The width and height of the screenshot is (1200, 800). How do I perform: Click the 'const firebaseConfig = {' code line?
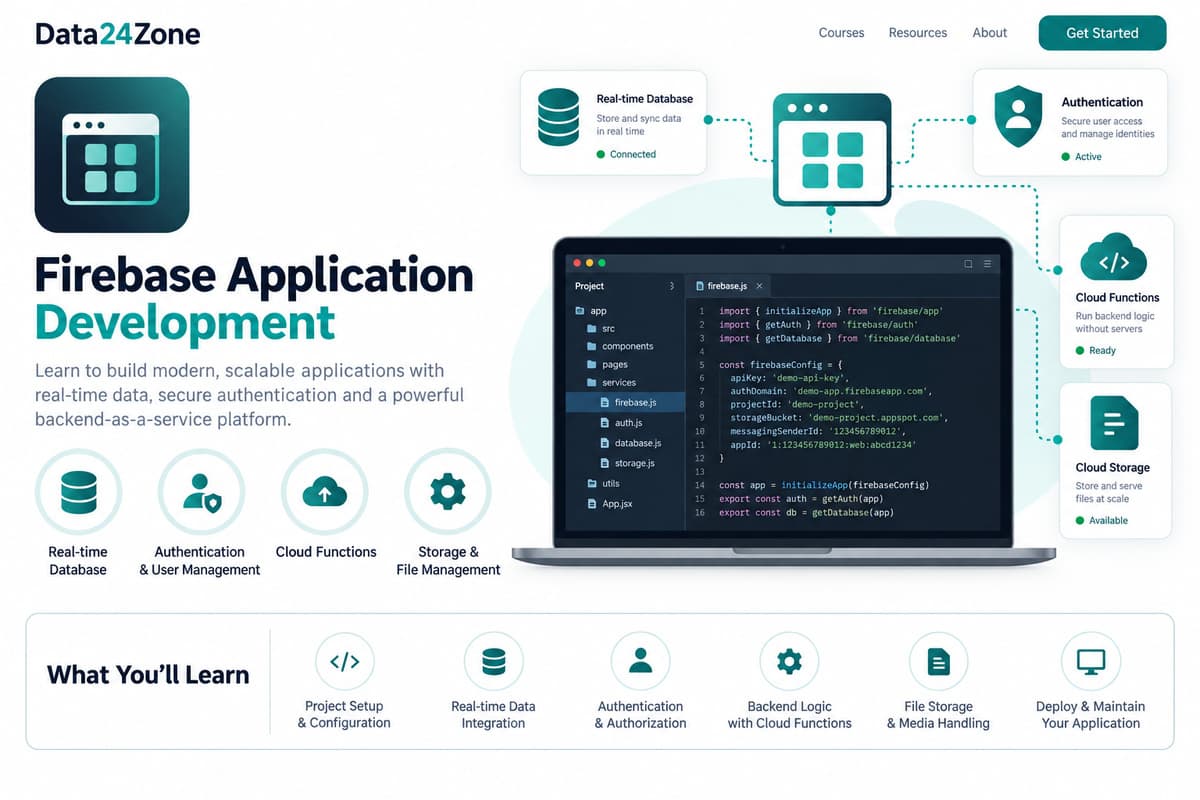click(782, 366)
